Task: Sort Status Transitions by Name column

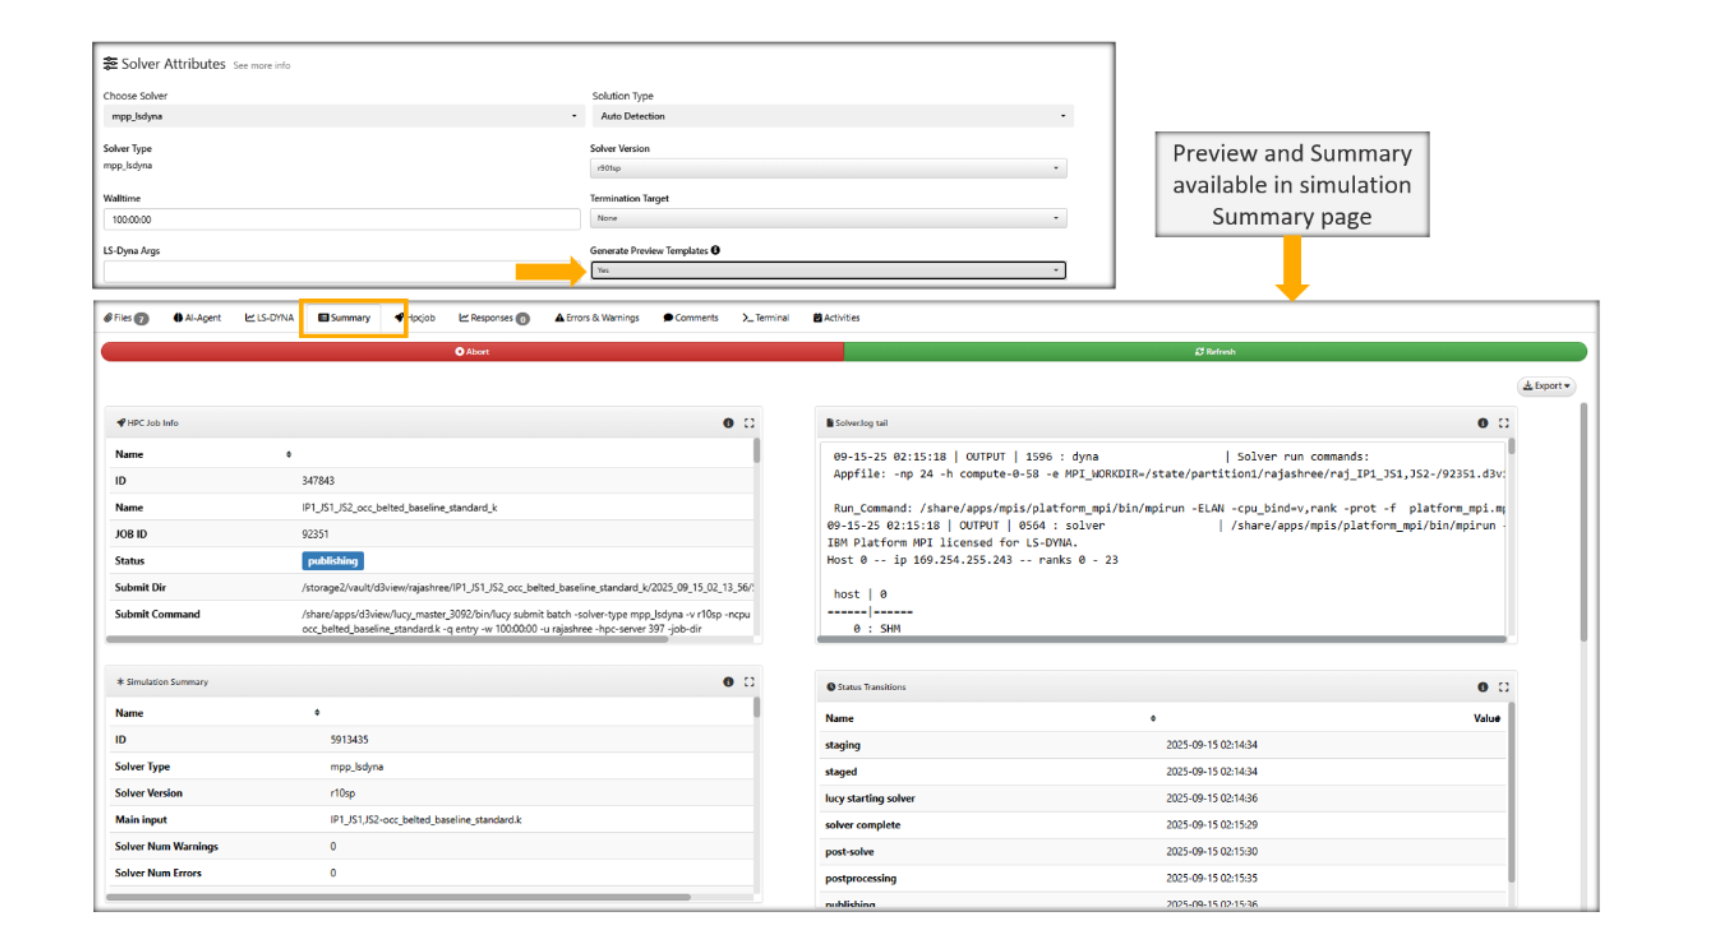Action: tap(1152, 718)
